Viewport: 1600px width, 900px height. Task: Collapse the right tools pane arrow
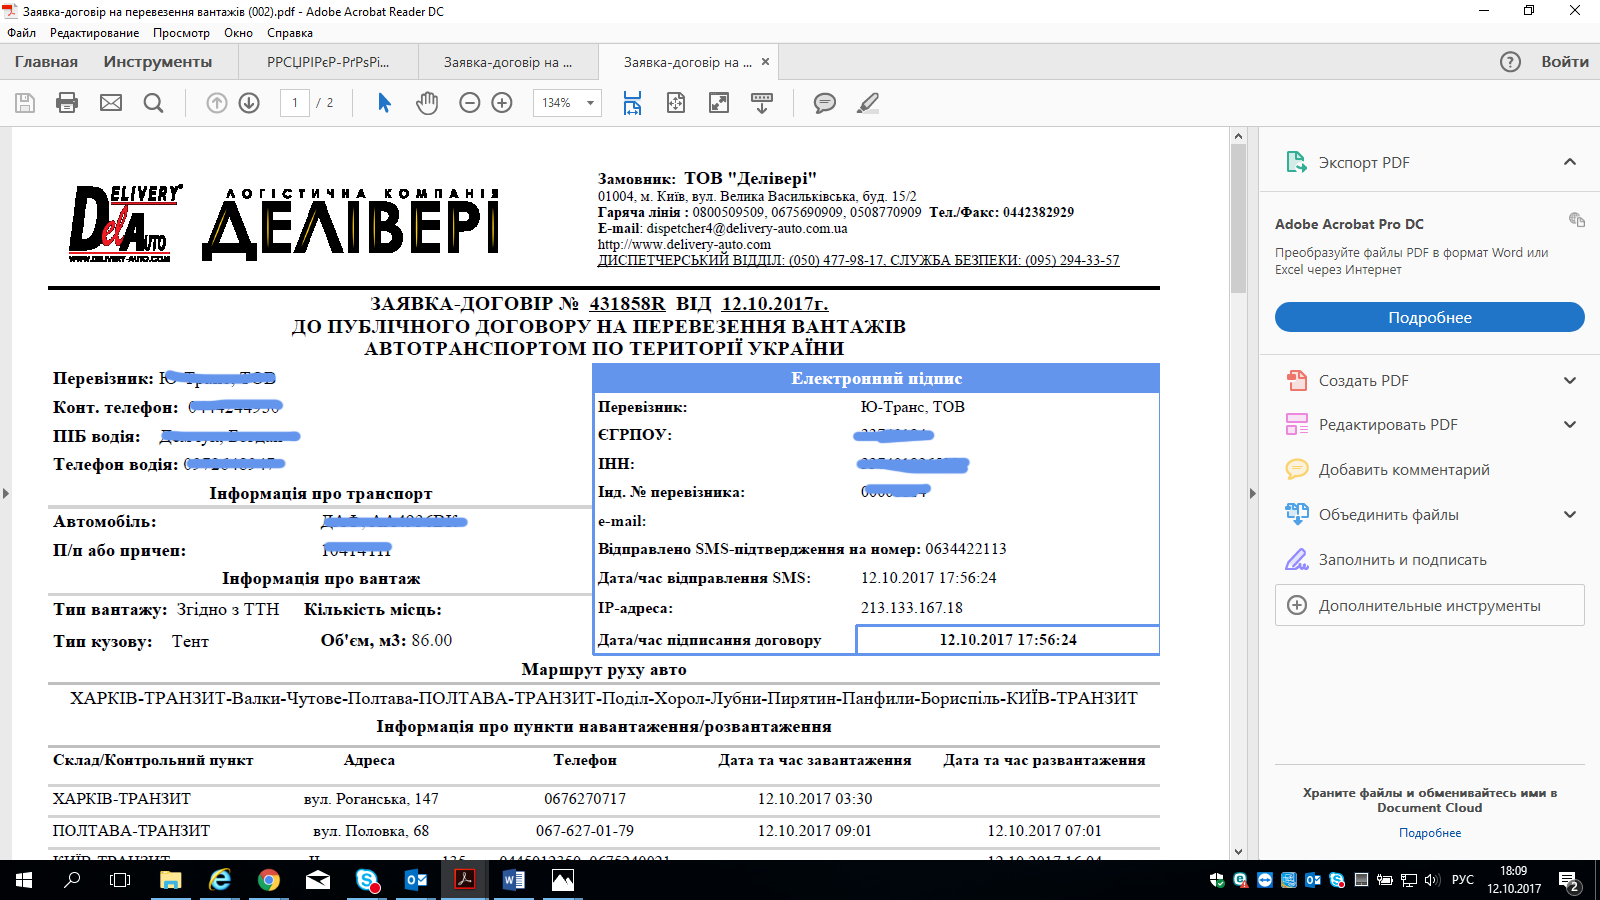click(1252, 493)
